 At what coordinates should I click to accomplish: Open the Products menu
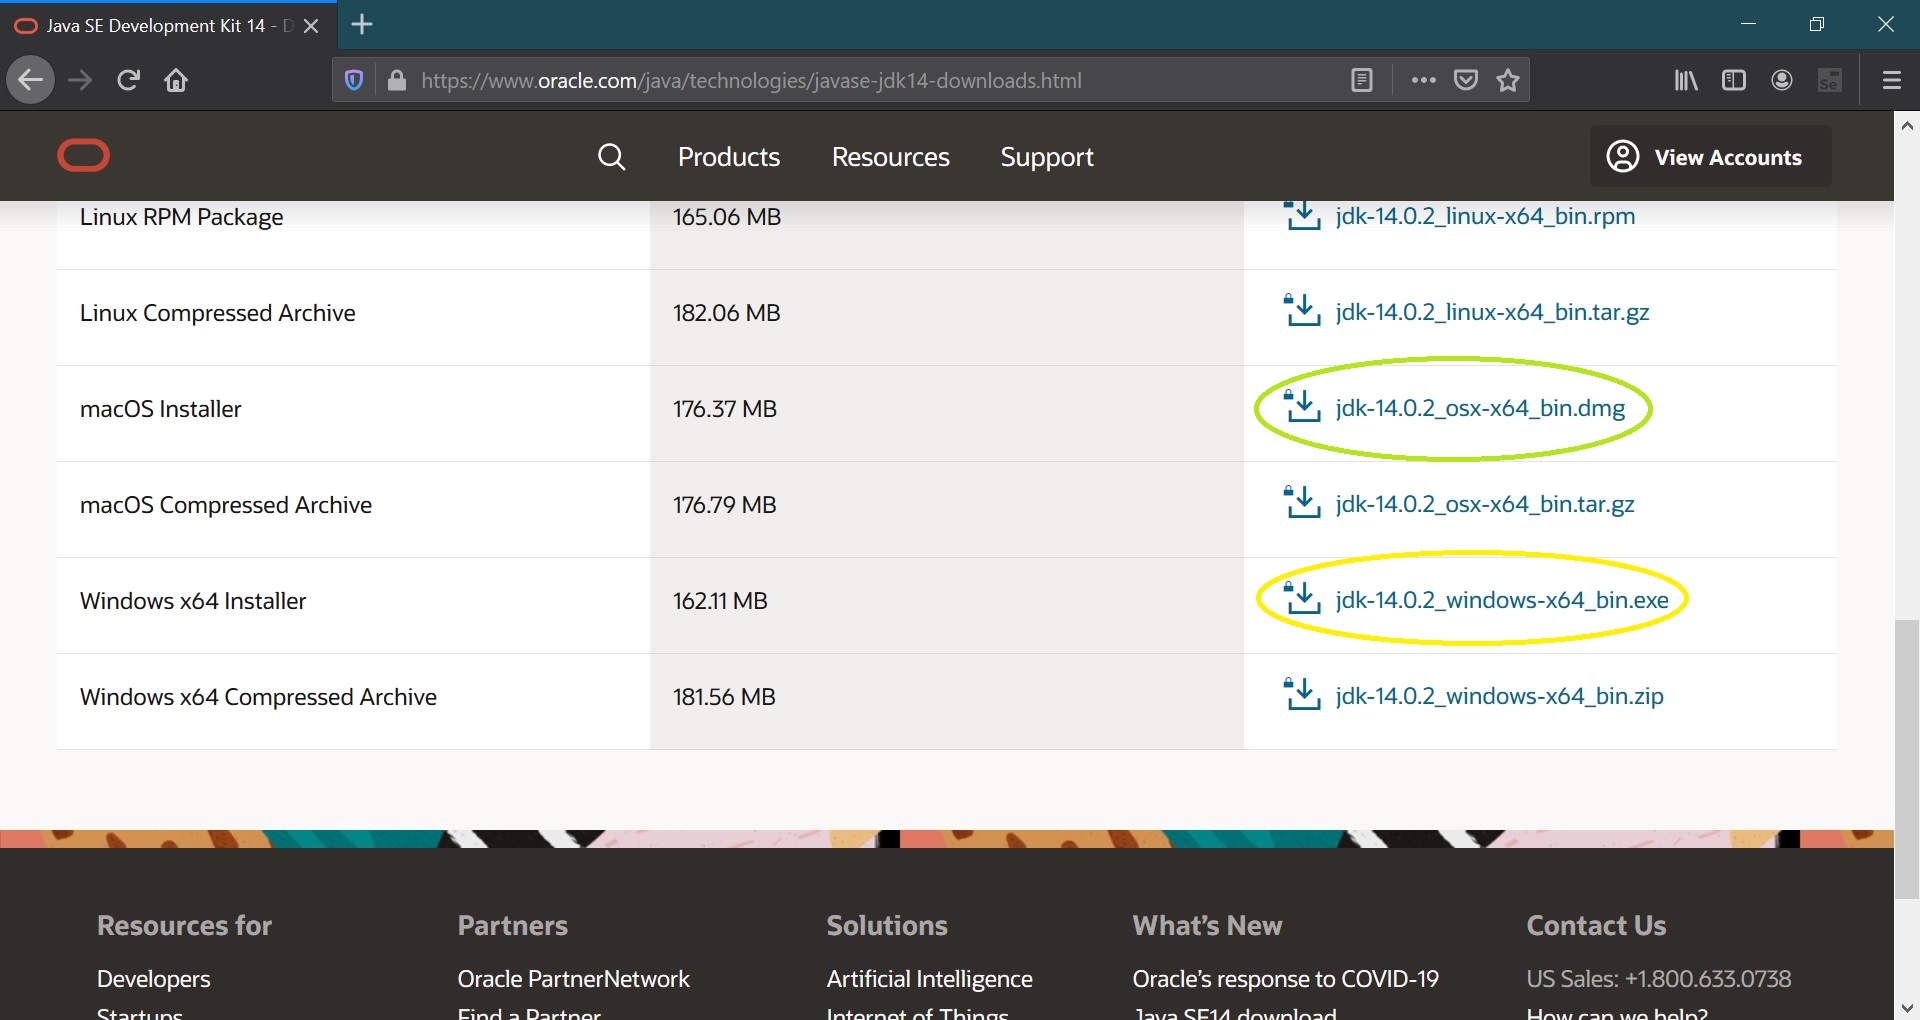tap(729, 157)
